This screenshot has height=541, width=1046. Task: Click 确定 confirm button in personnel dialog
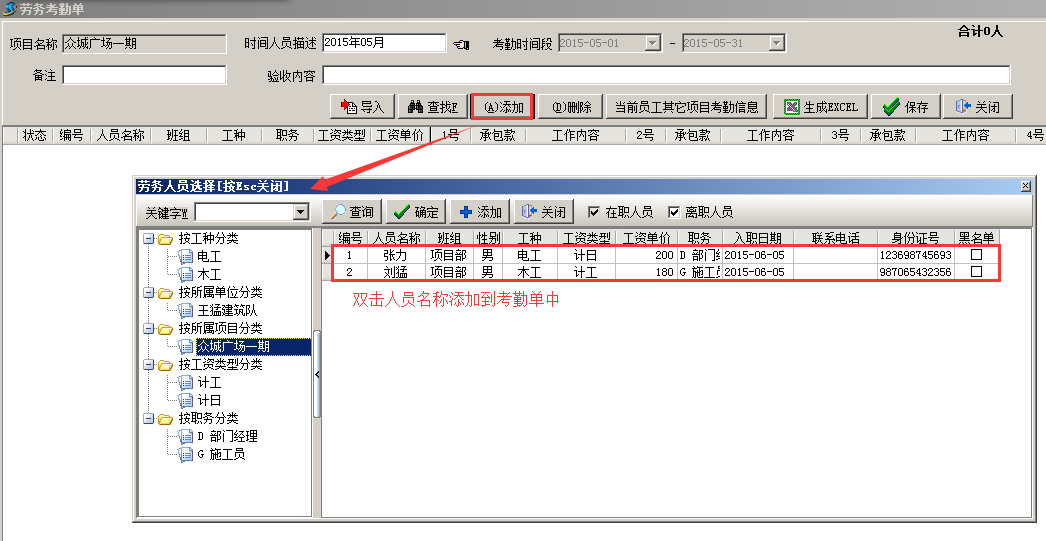coord(415,212)
